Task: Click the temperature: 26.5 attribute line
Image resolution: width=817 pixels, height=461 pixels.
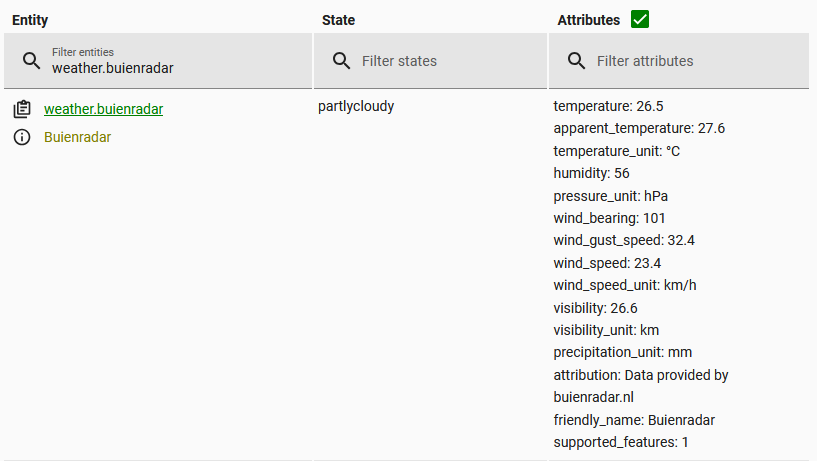Action: [608, 106]
